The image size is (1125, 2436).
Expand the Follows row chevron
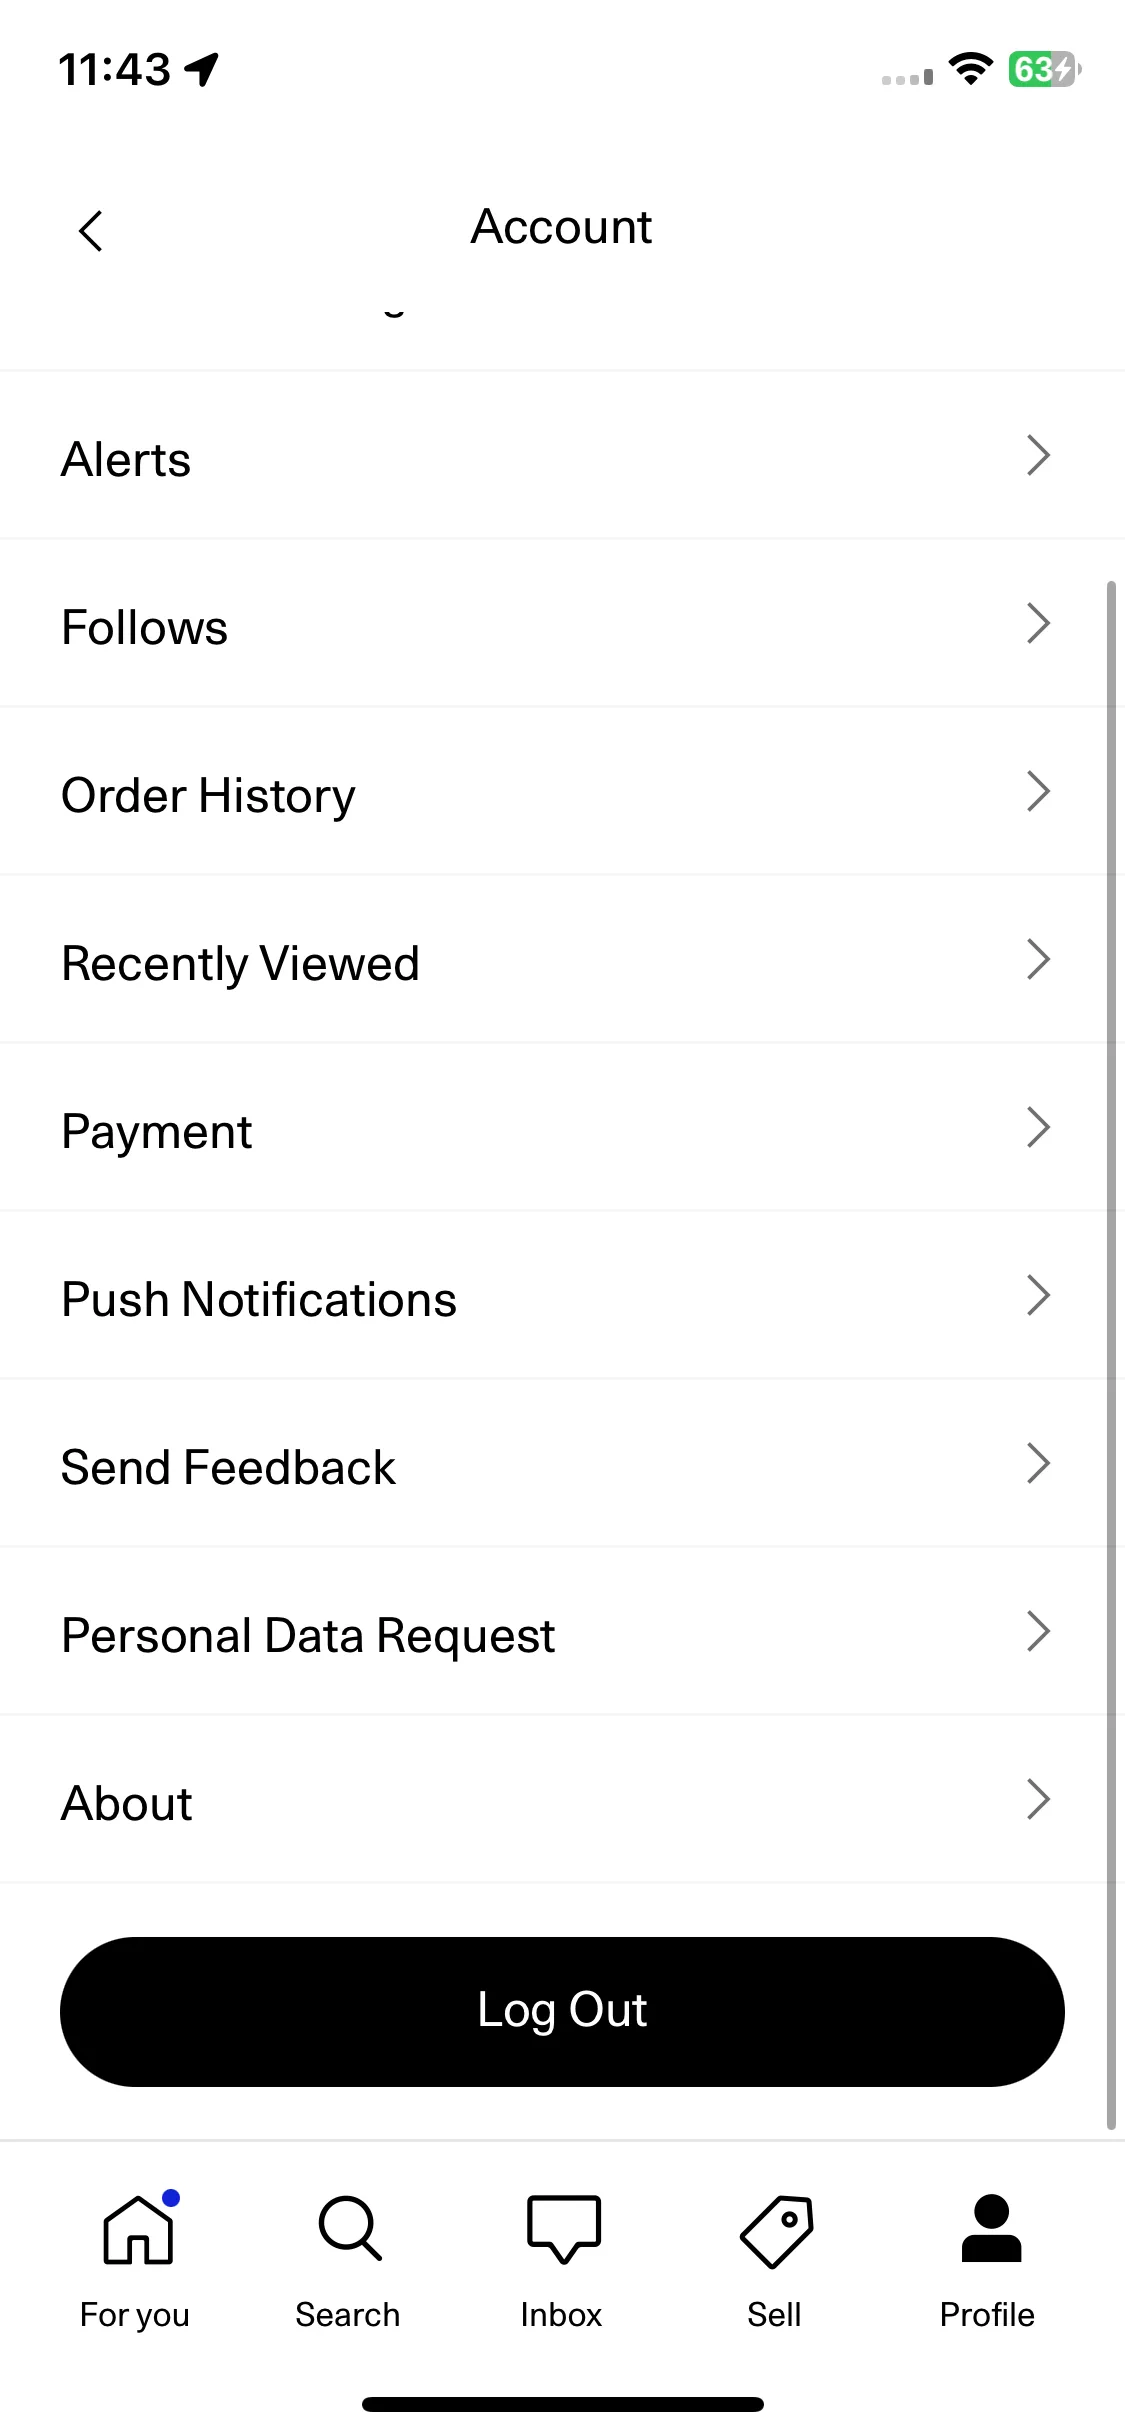point(1039,624)
